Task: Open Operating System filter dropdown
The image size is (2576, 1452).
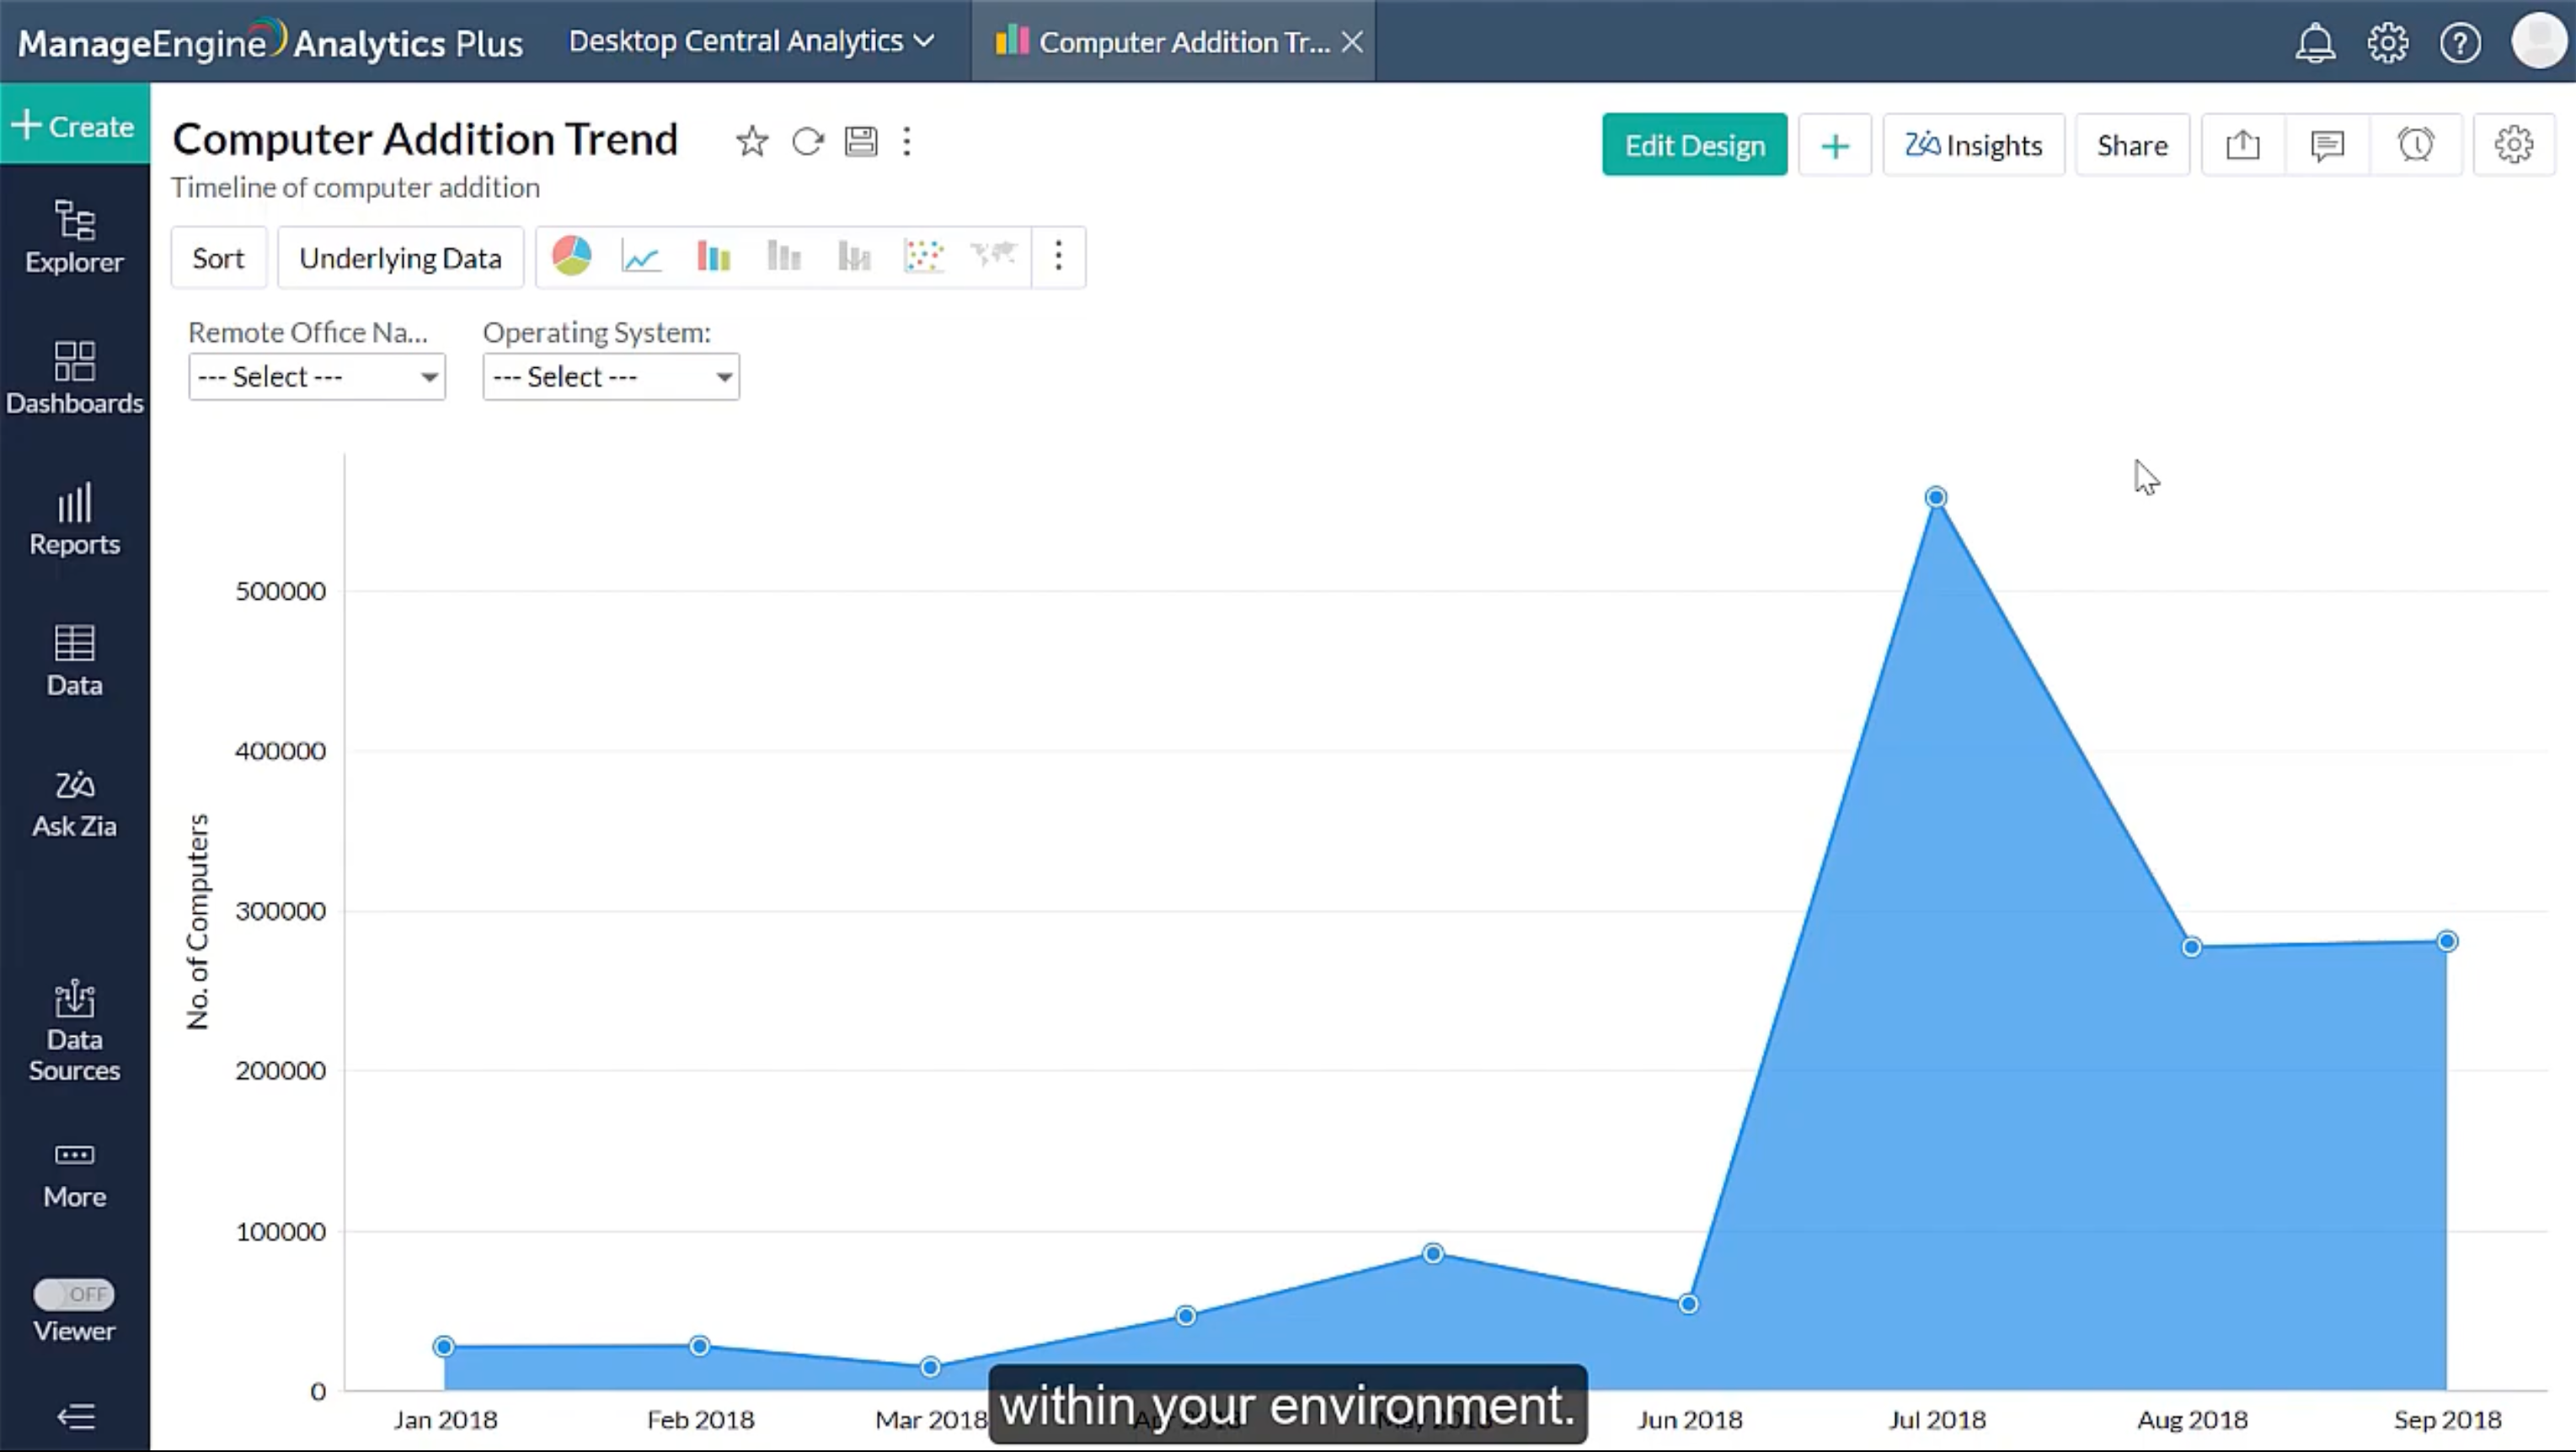Action: coord(610,377)
